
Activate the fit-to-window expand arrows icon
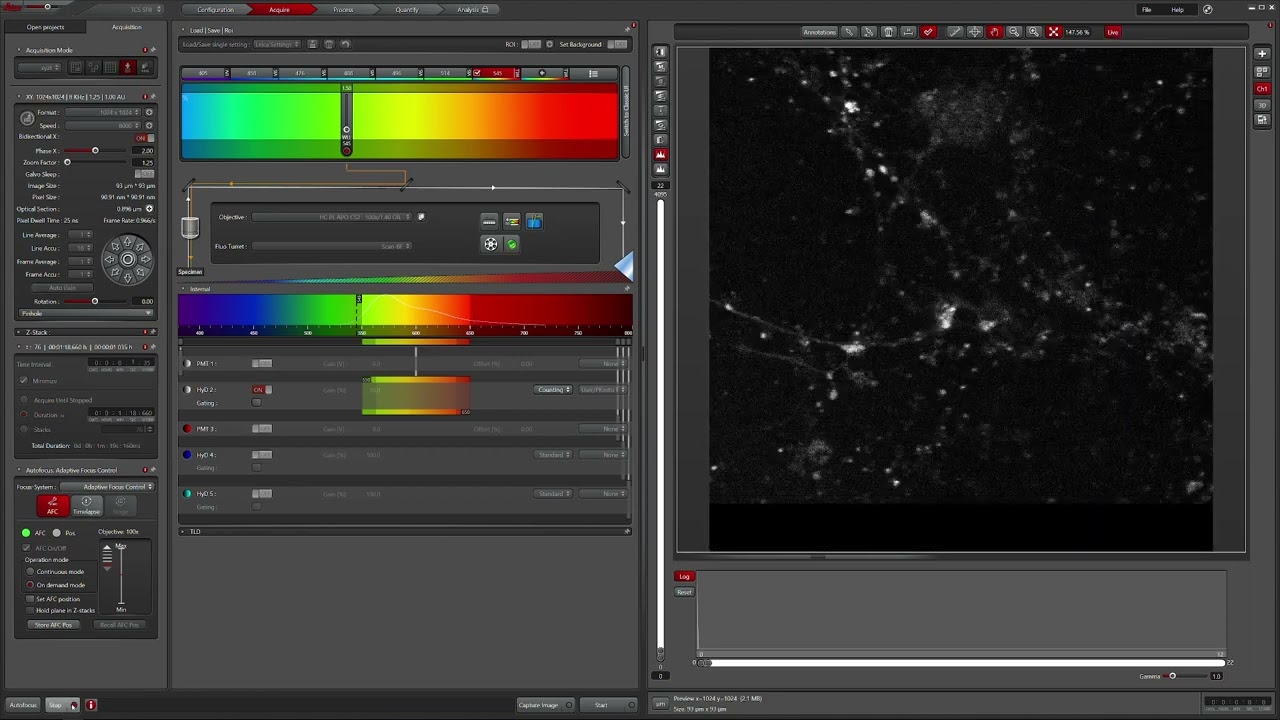(1053, 32)
